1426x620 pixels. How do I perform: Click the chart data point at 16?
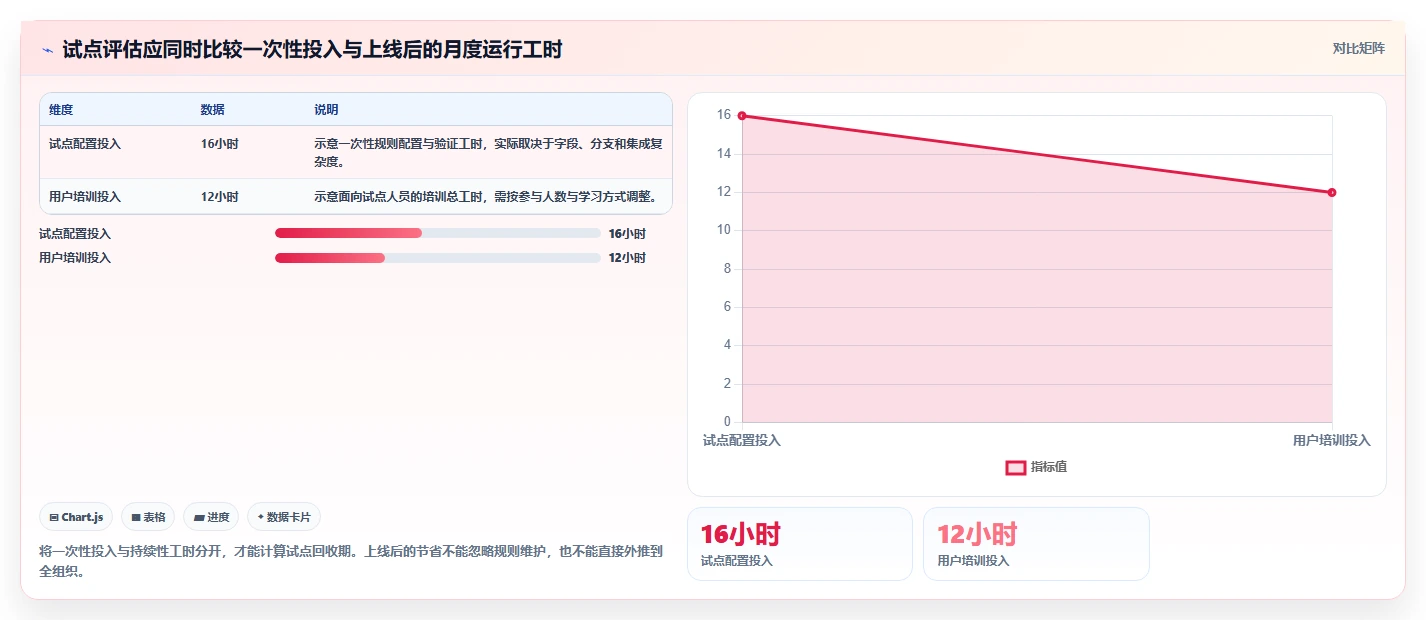(742, 116)
